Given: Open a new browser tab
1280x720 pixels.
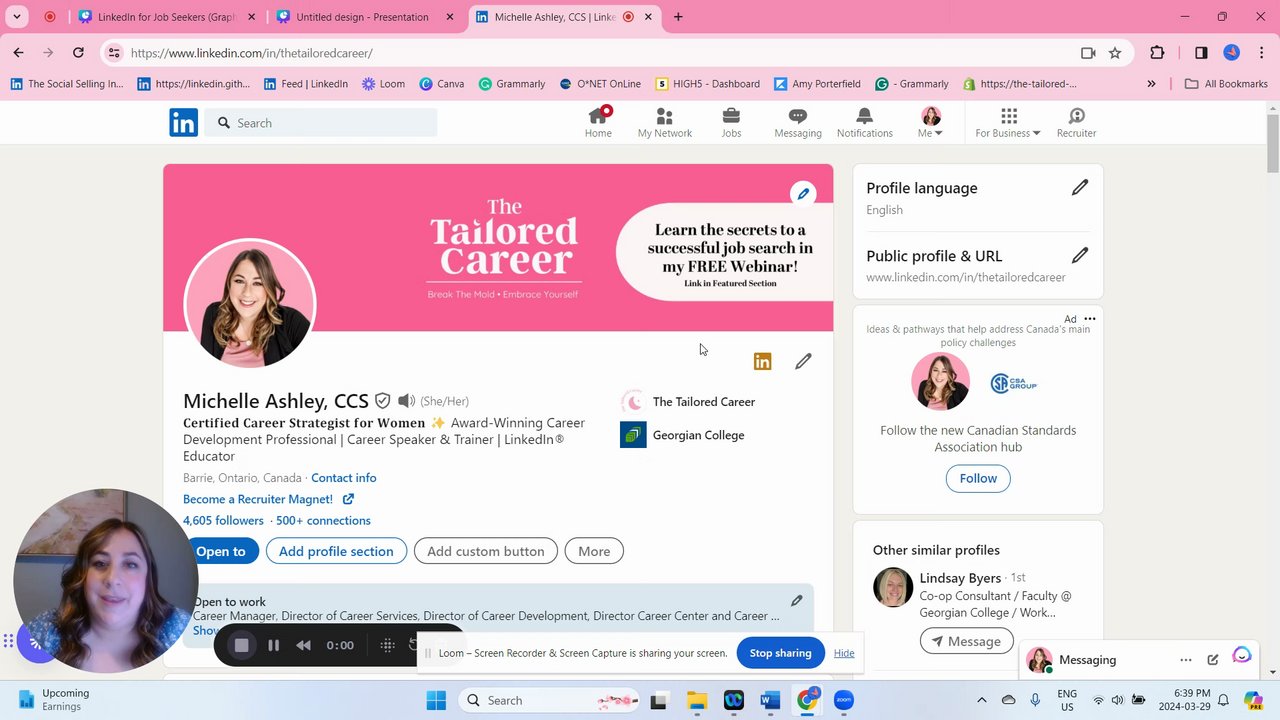Looking at the screenshot, I should click(678, 17).
